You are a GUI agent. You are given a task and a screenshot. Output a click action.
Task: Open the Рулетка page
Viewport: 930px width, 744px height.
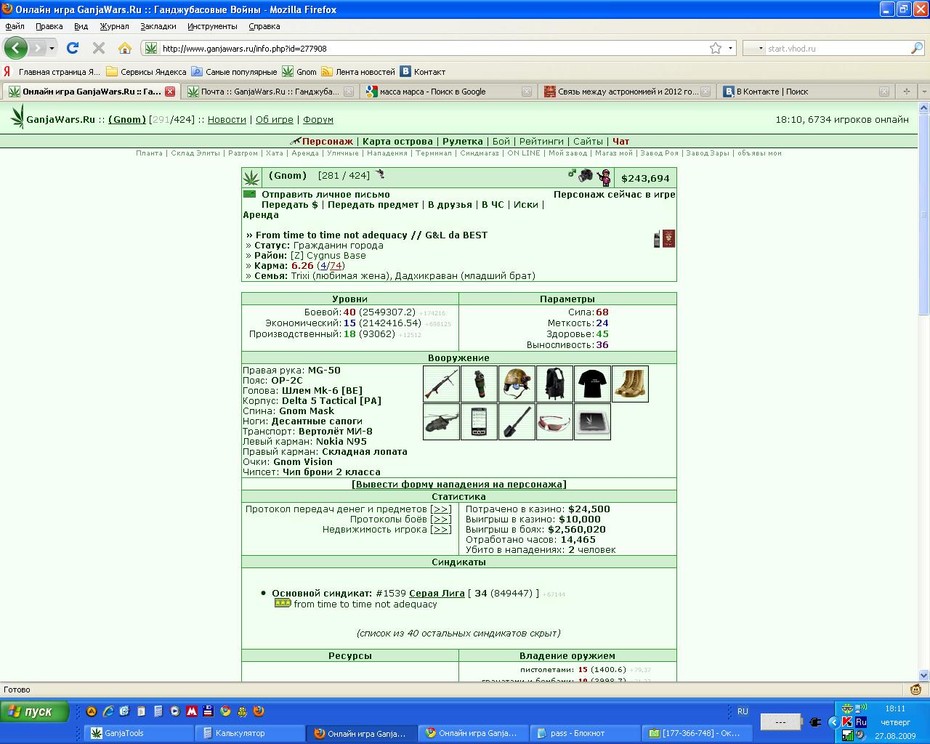463,141
